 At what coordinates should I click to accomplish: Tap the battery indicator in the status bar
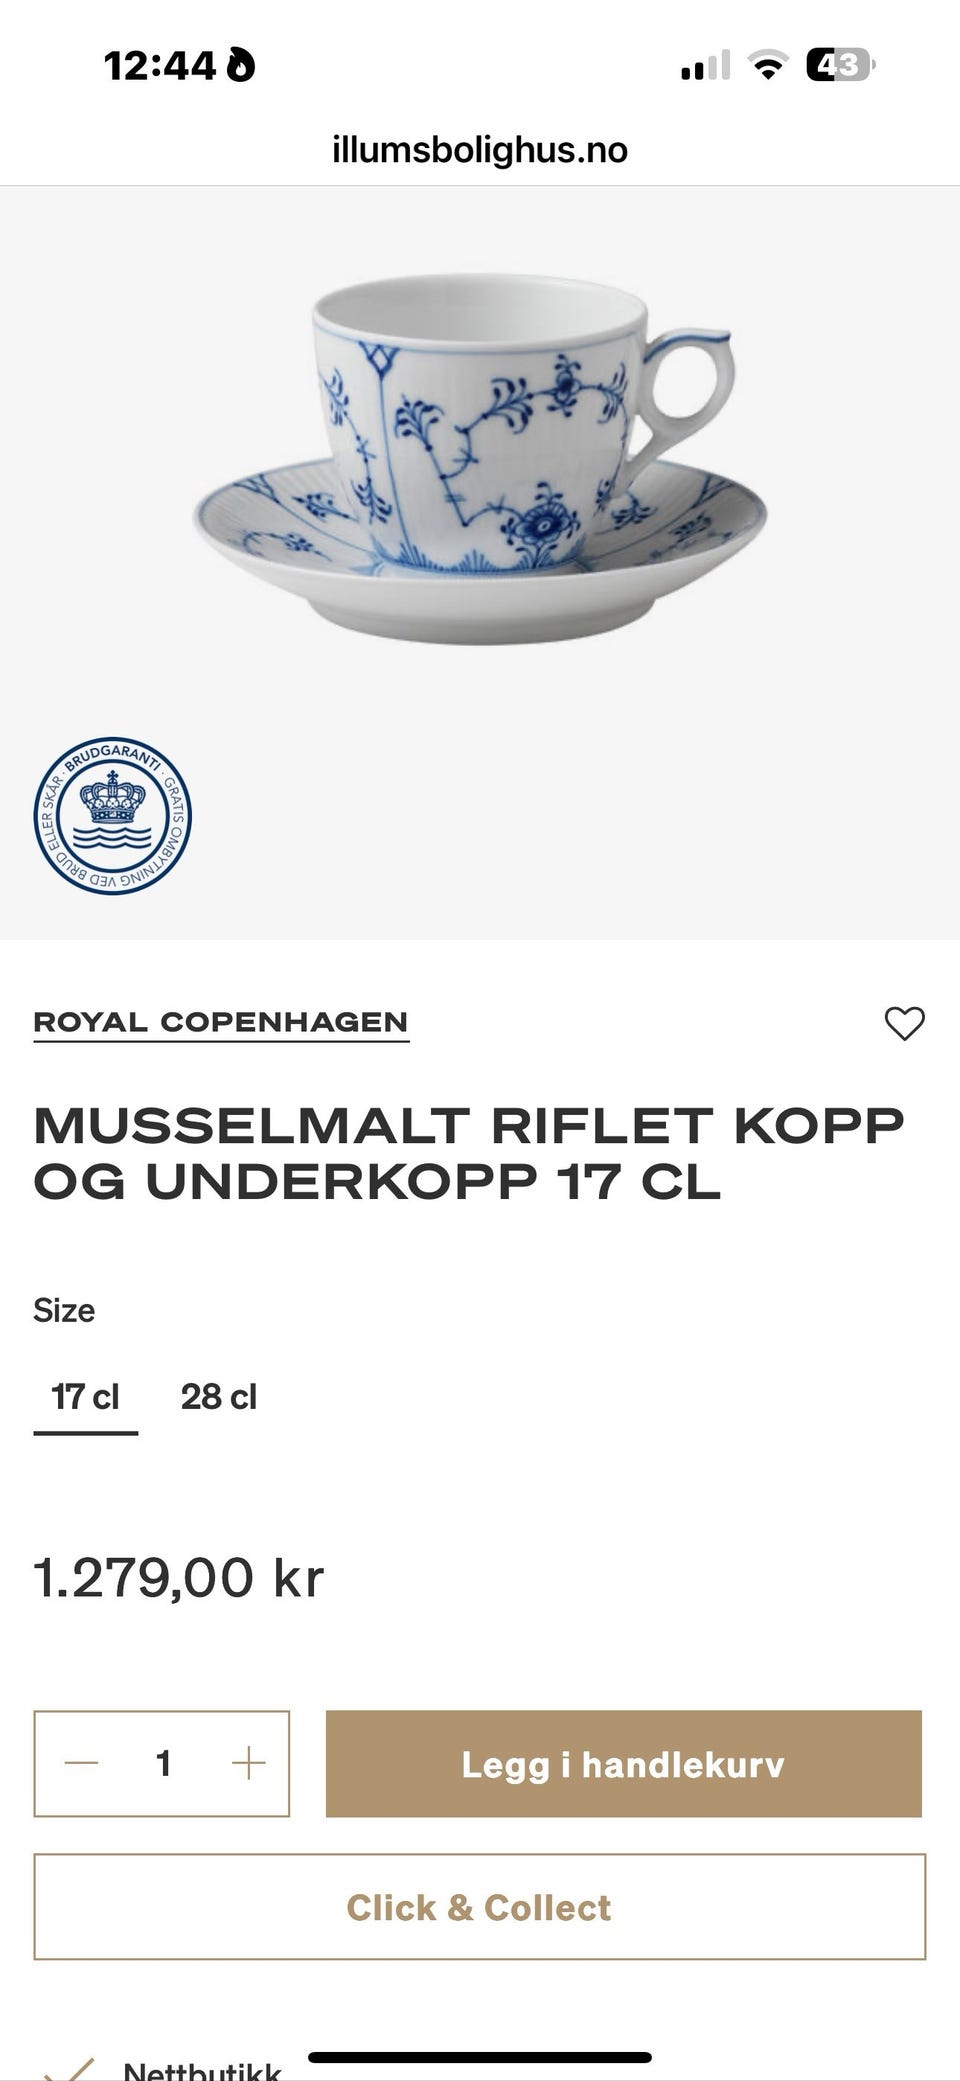point(840,66)
